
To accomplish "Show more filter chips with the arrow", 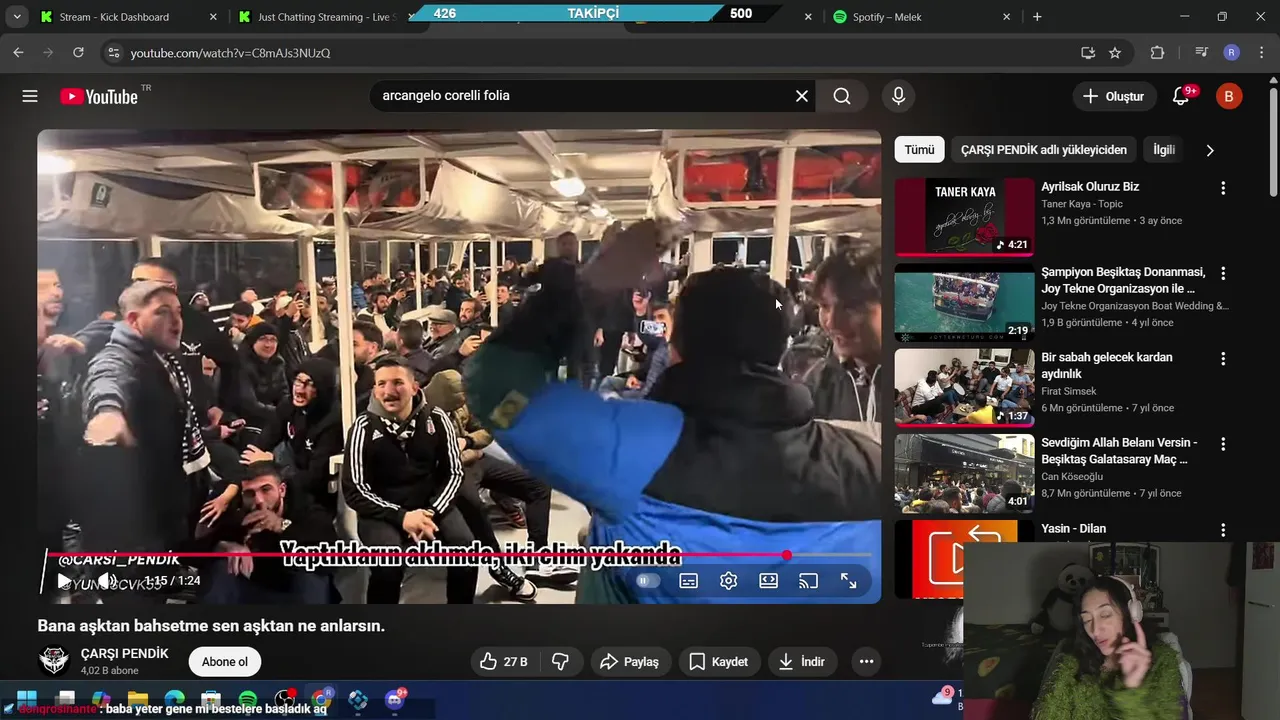I will 1210,150.
